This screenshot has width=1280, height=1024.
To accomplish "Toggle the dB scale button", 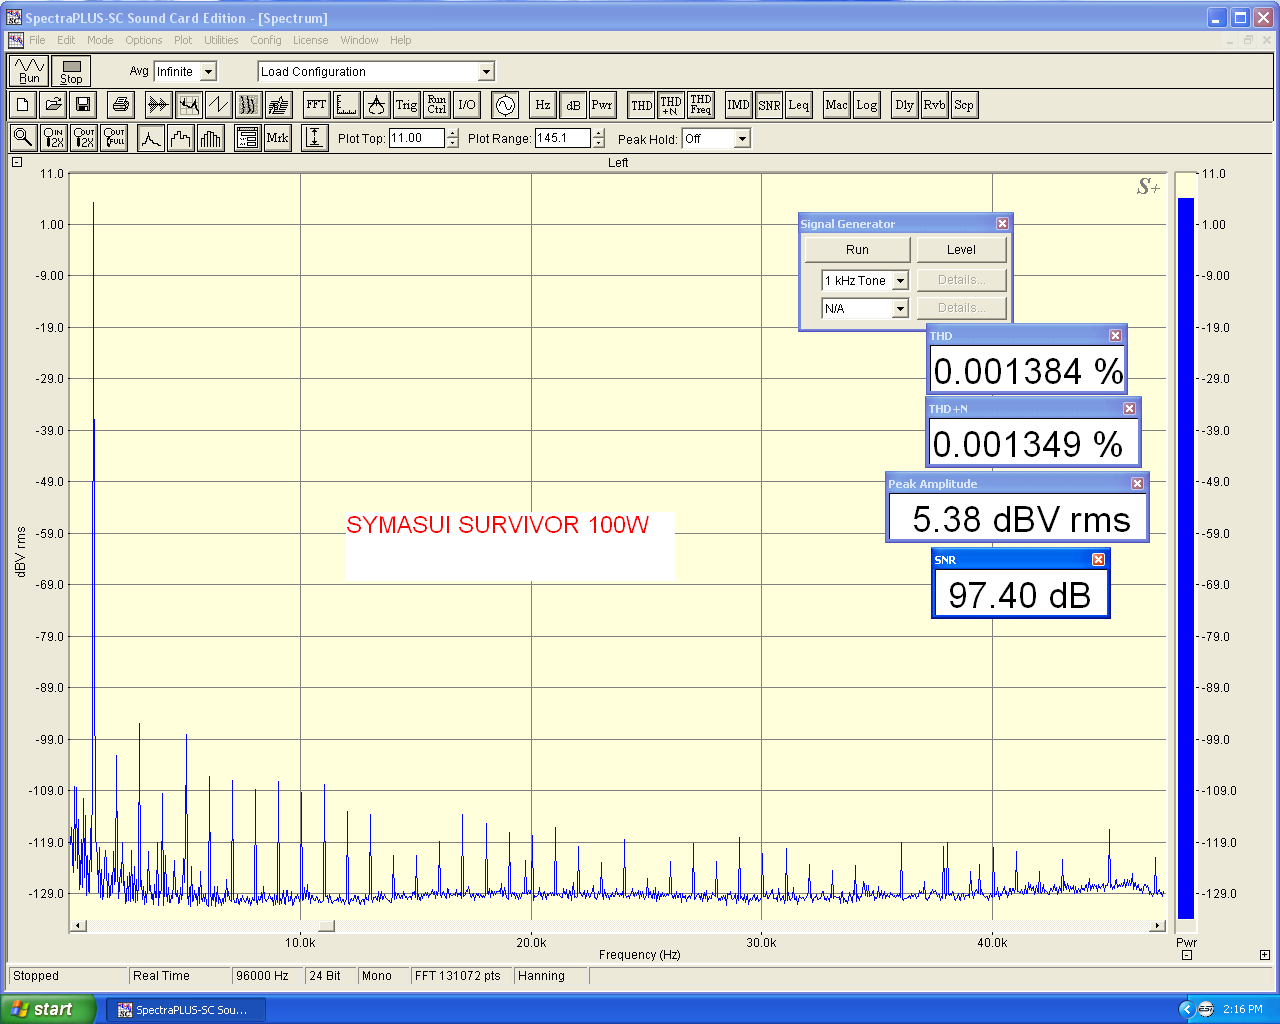I will coord(572,105).
